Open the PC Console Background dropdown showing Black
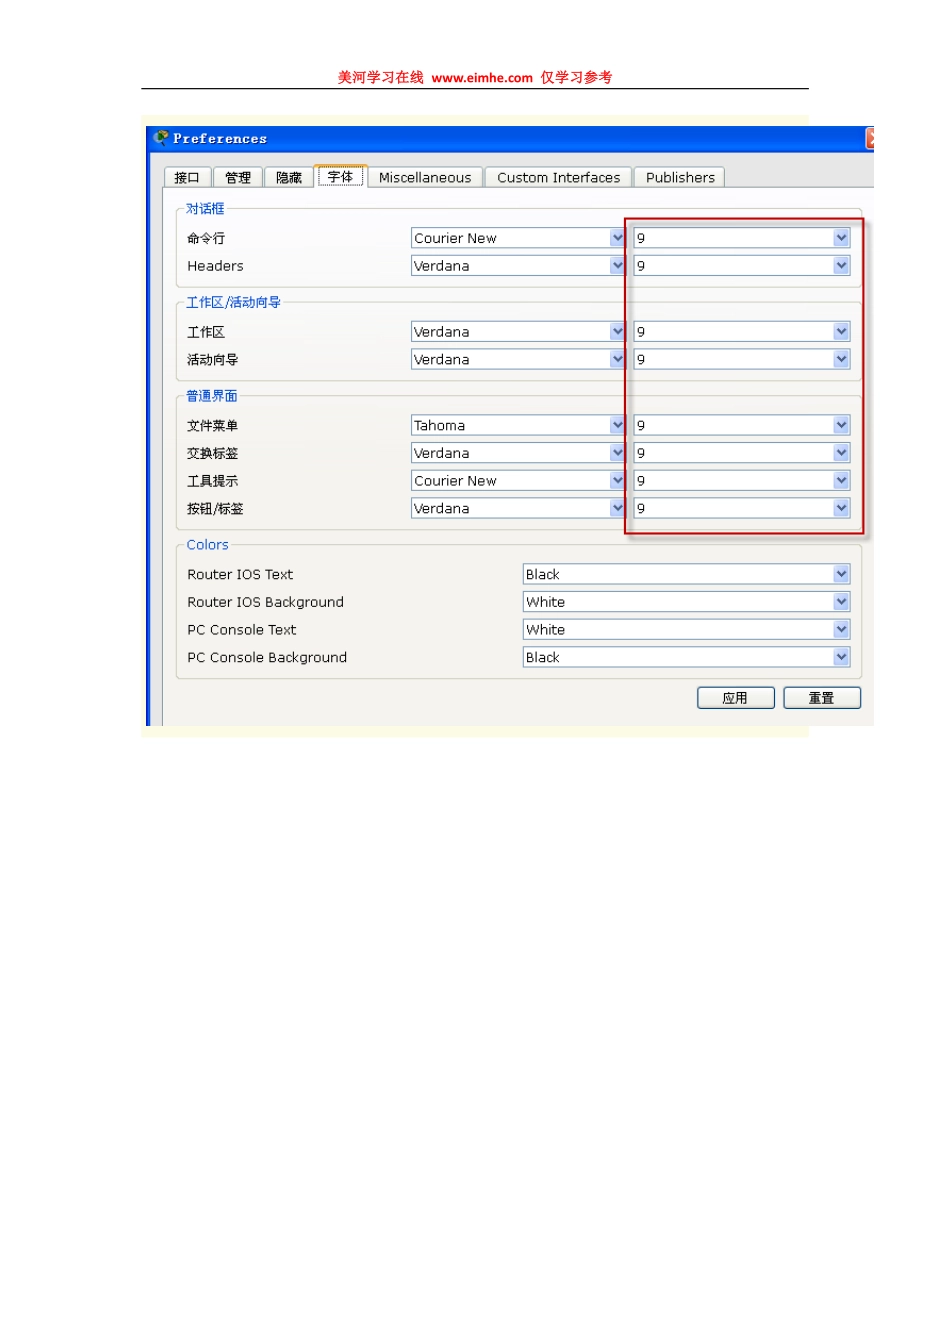950x1344 pixels. [841, 657]
